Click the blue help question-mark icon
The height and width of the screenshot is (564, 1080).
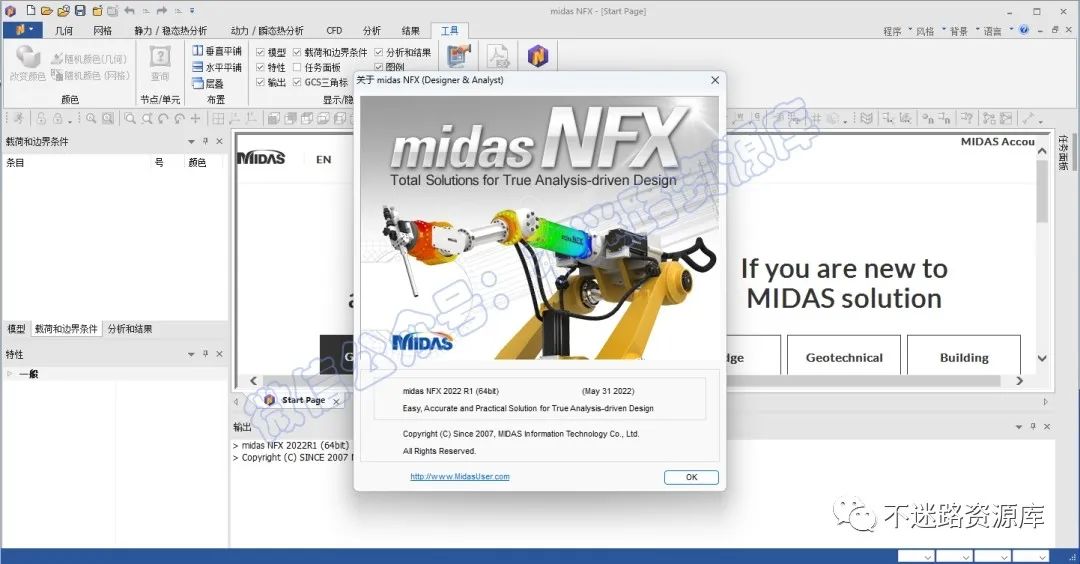pyautogui.click(x=1024, y=30)
